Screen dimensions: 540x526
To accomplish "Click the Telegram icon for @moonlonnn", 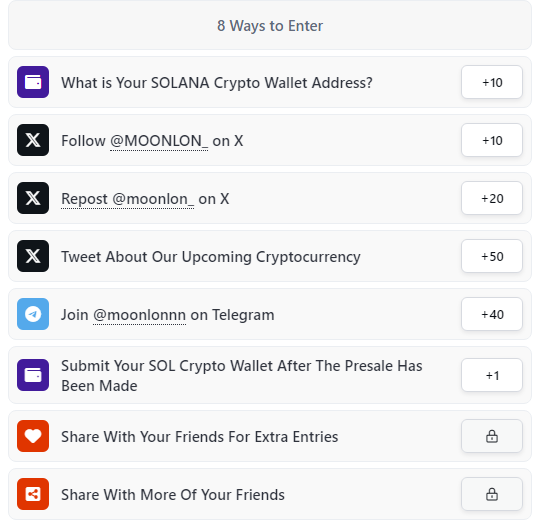I will tap(33, 314).
